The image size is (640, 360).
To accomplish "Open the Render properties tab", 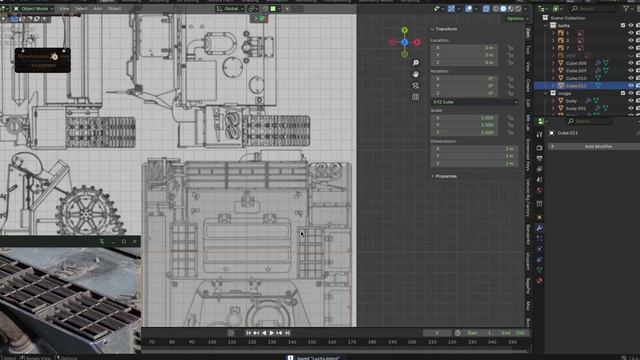I will [540, 148].
